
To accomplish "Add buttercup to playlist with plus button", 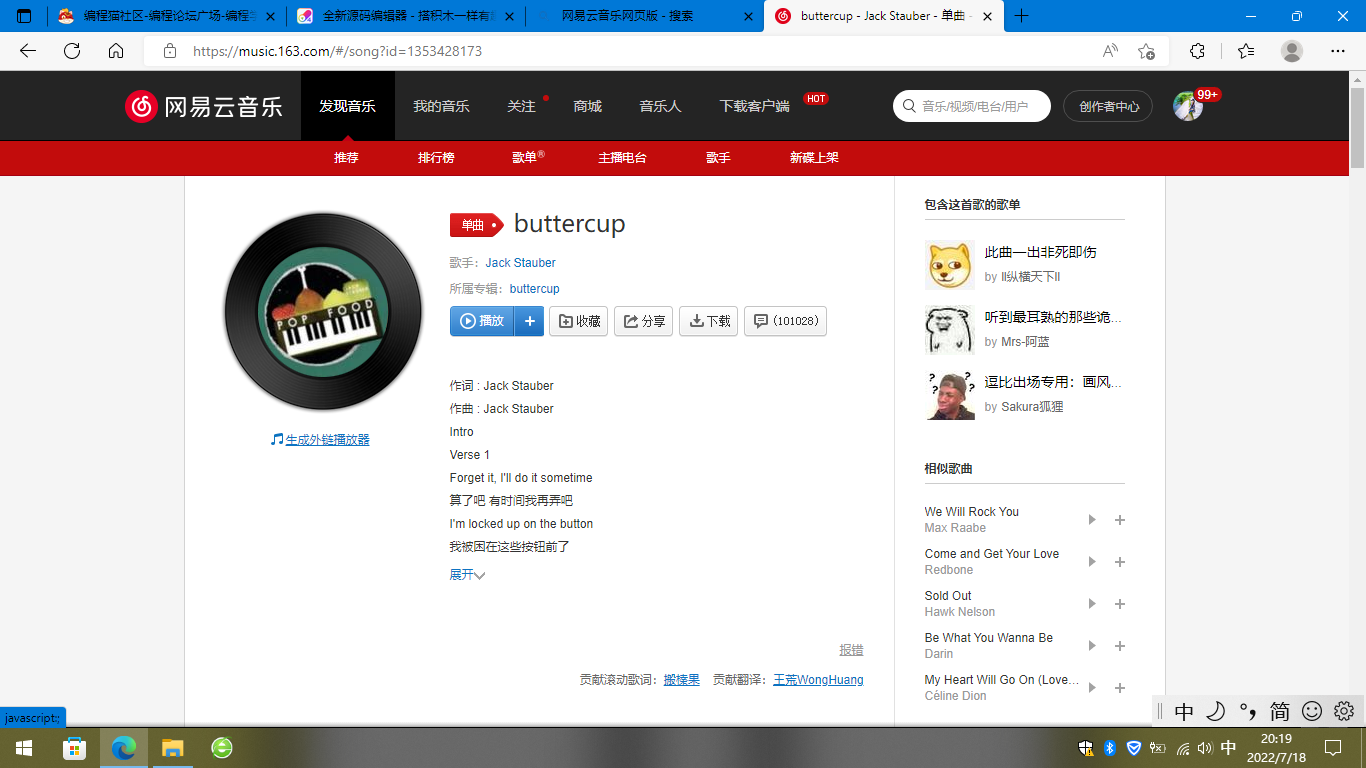I will point(529,321).
